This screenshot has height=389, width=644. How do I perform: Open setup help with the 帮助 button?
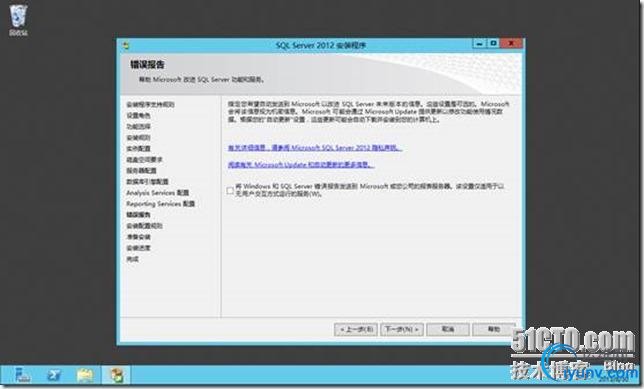(x=494, y=329)
